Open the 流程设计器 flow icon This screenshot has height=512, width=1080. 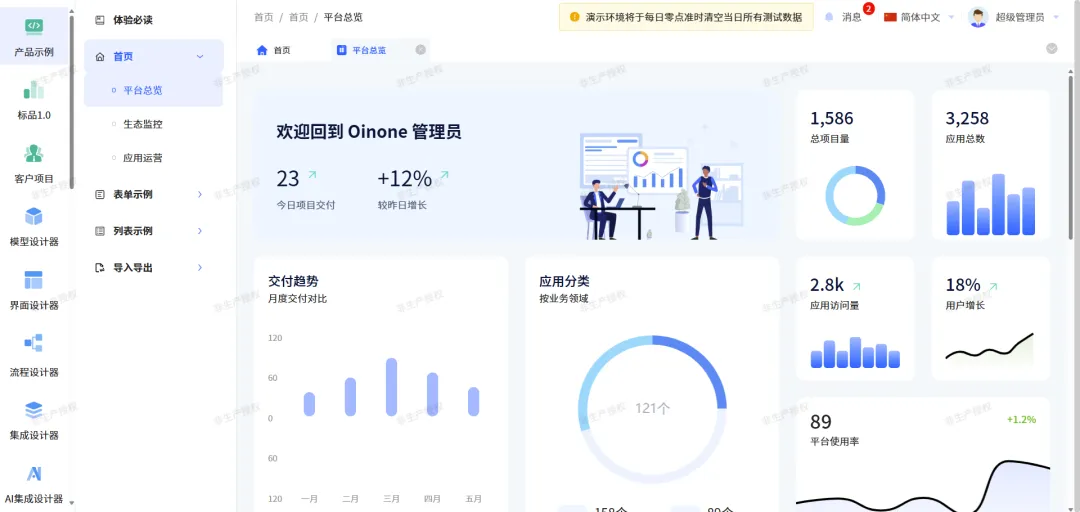point(34,342)
